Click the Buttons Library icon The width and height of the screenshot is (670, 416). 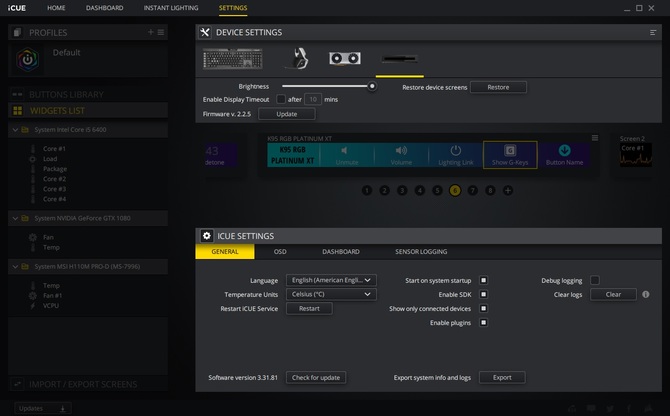pyautogui.click(x=18, y=94)
